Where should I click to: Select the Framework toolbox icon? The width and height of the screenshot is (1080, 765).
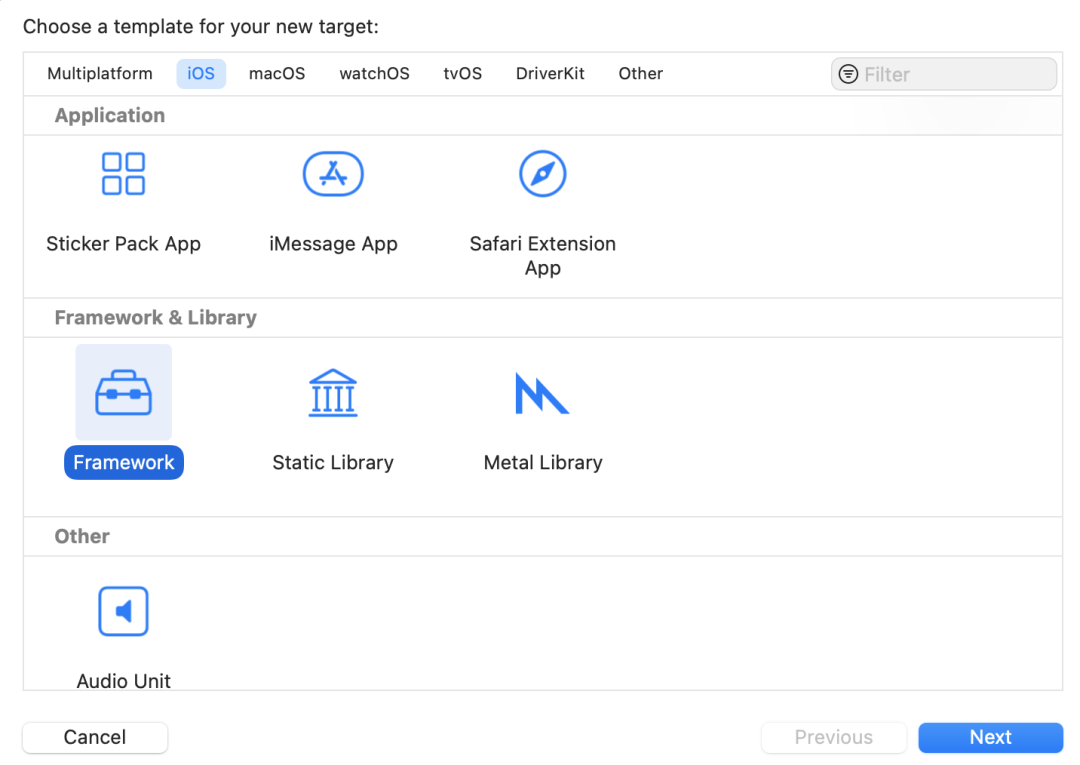coord(123,392)
